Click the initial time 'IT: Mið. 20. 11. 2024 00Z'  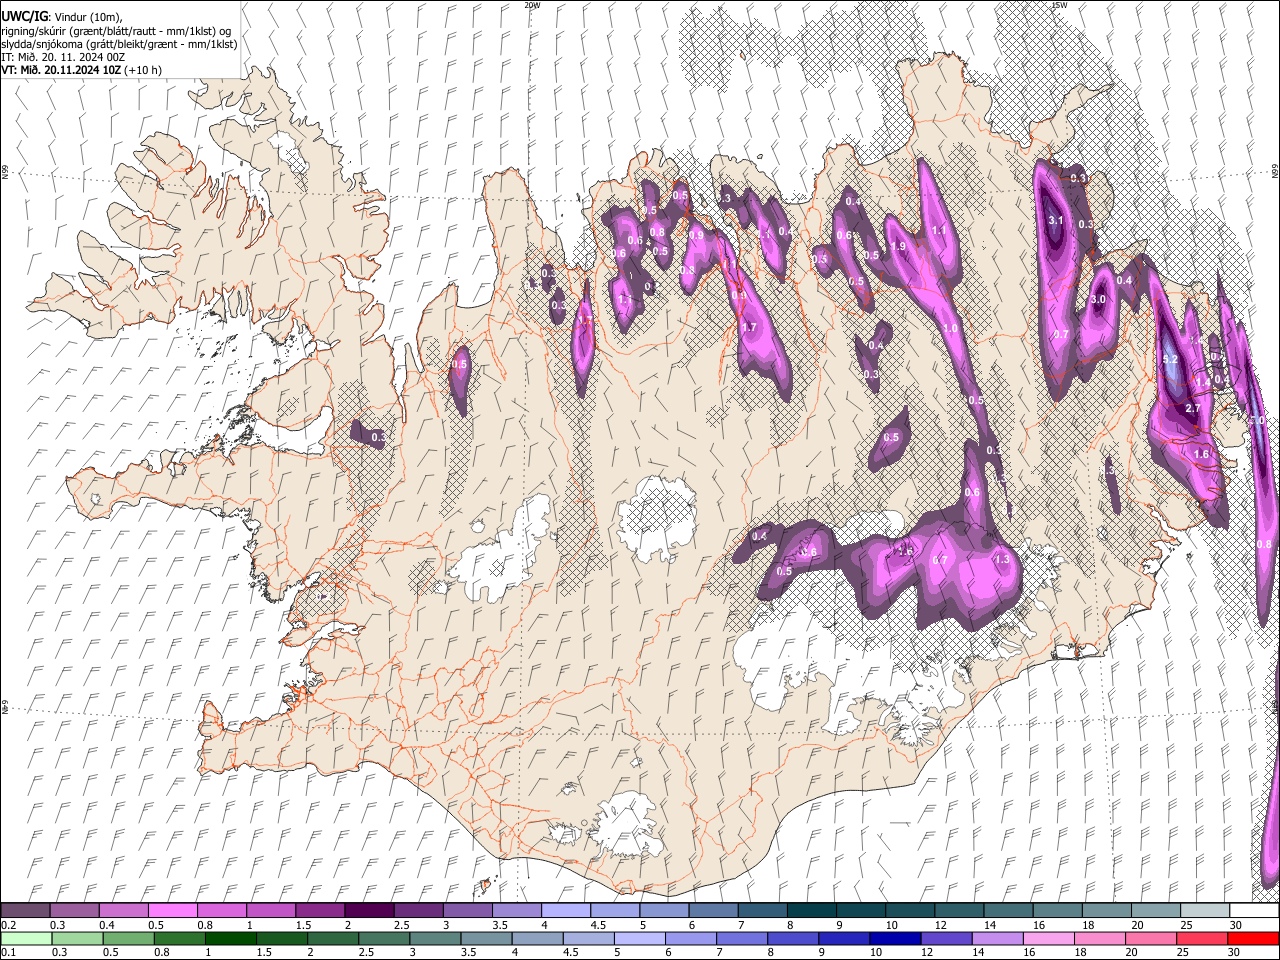click(63, 57)
